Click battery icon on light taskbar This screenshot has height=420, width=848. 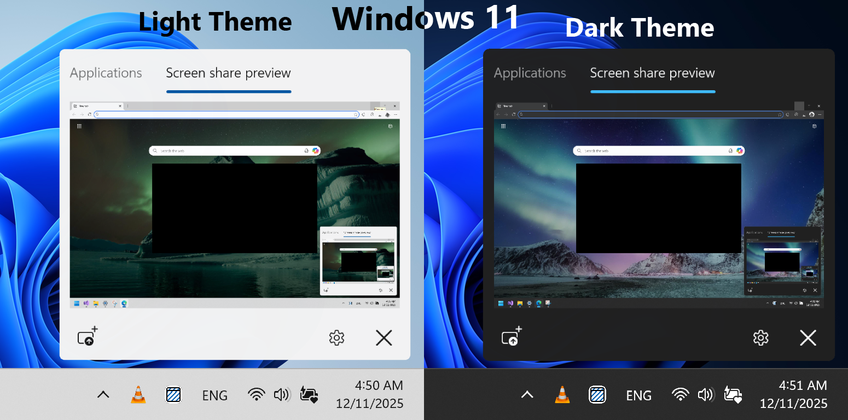[308, 395]
